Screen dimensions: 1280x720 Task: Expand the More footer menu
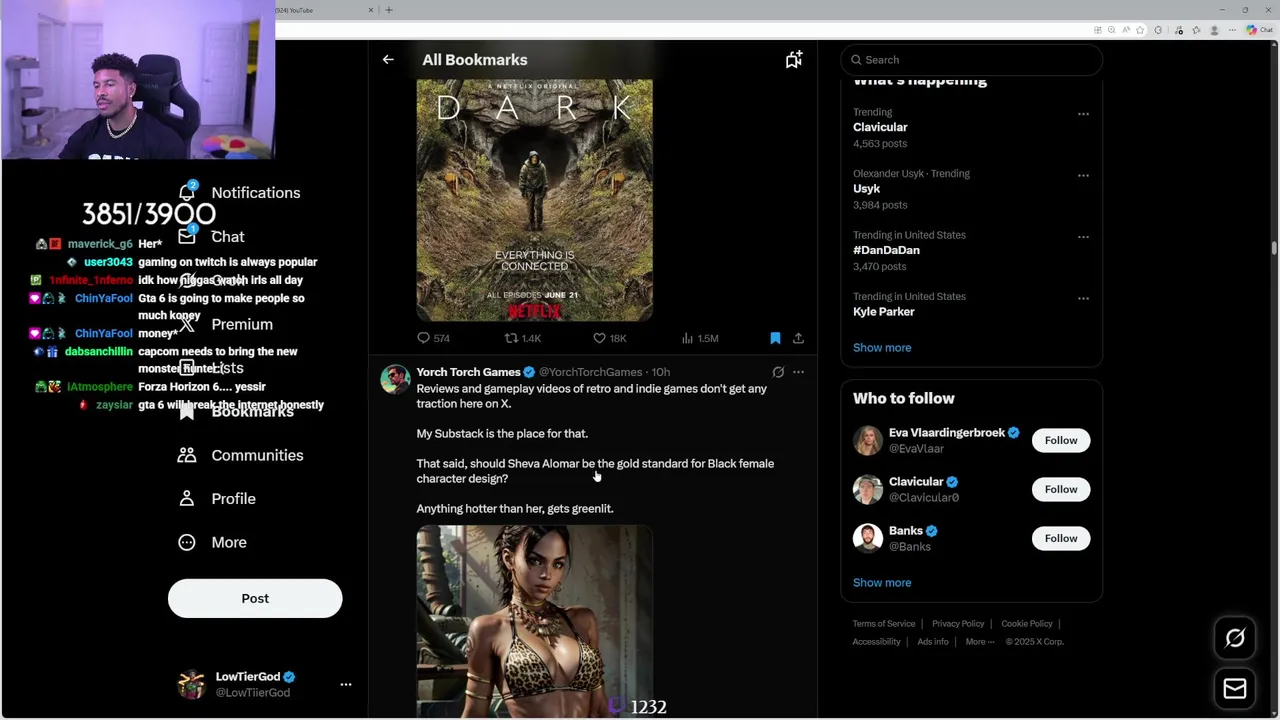[980, 642]
